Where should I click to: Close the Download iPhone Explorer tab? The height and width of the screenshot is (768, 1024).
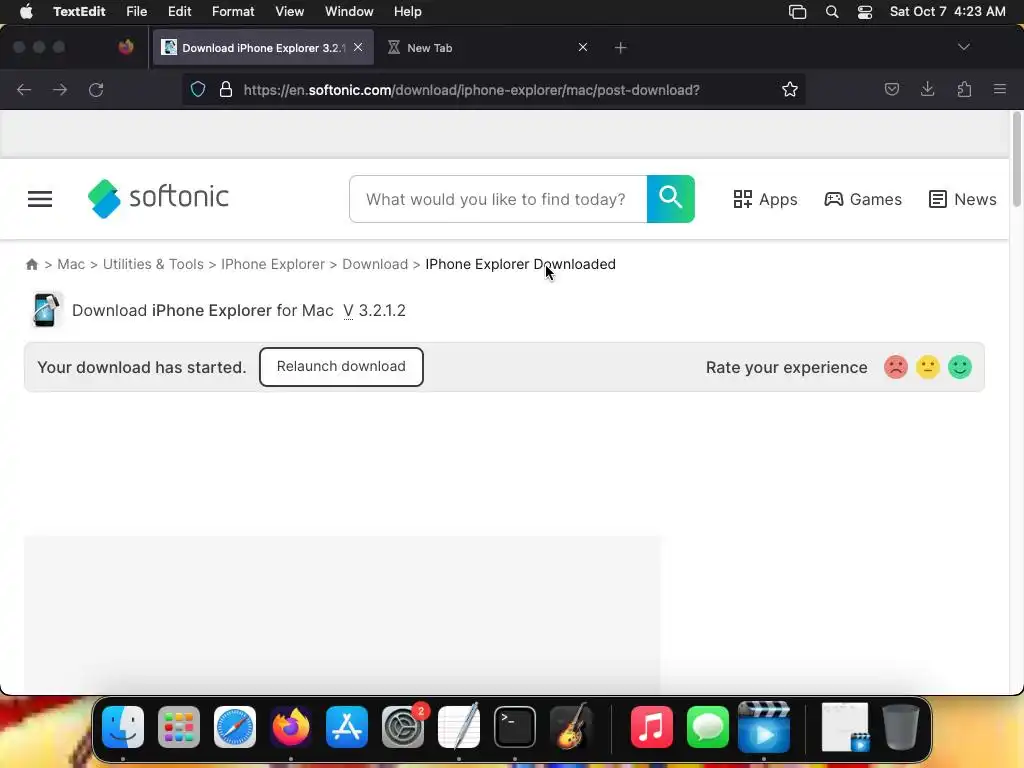coord(358,47)
